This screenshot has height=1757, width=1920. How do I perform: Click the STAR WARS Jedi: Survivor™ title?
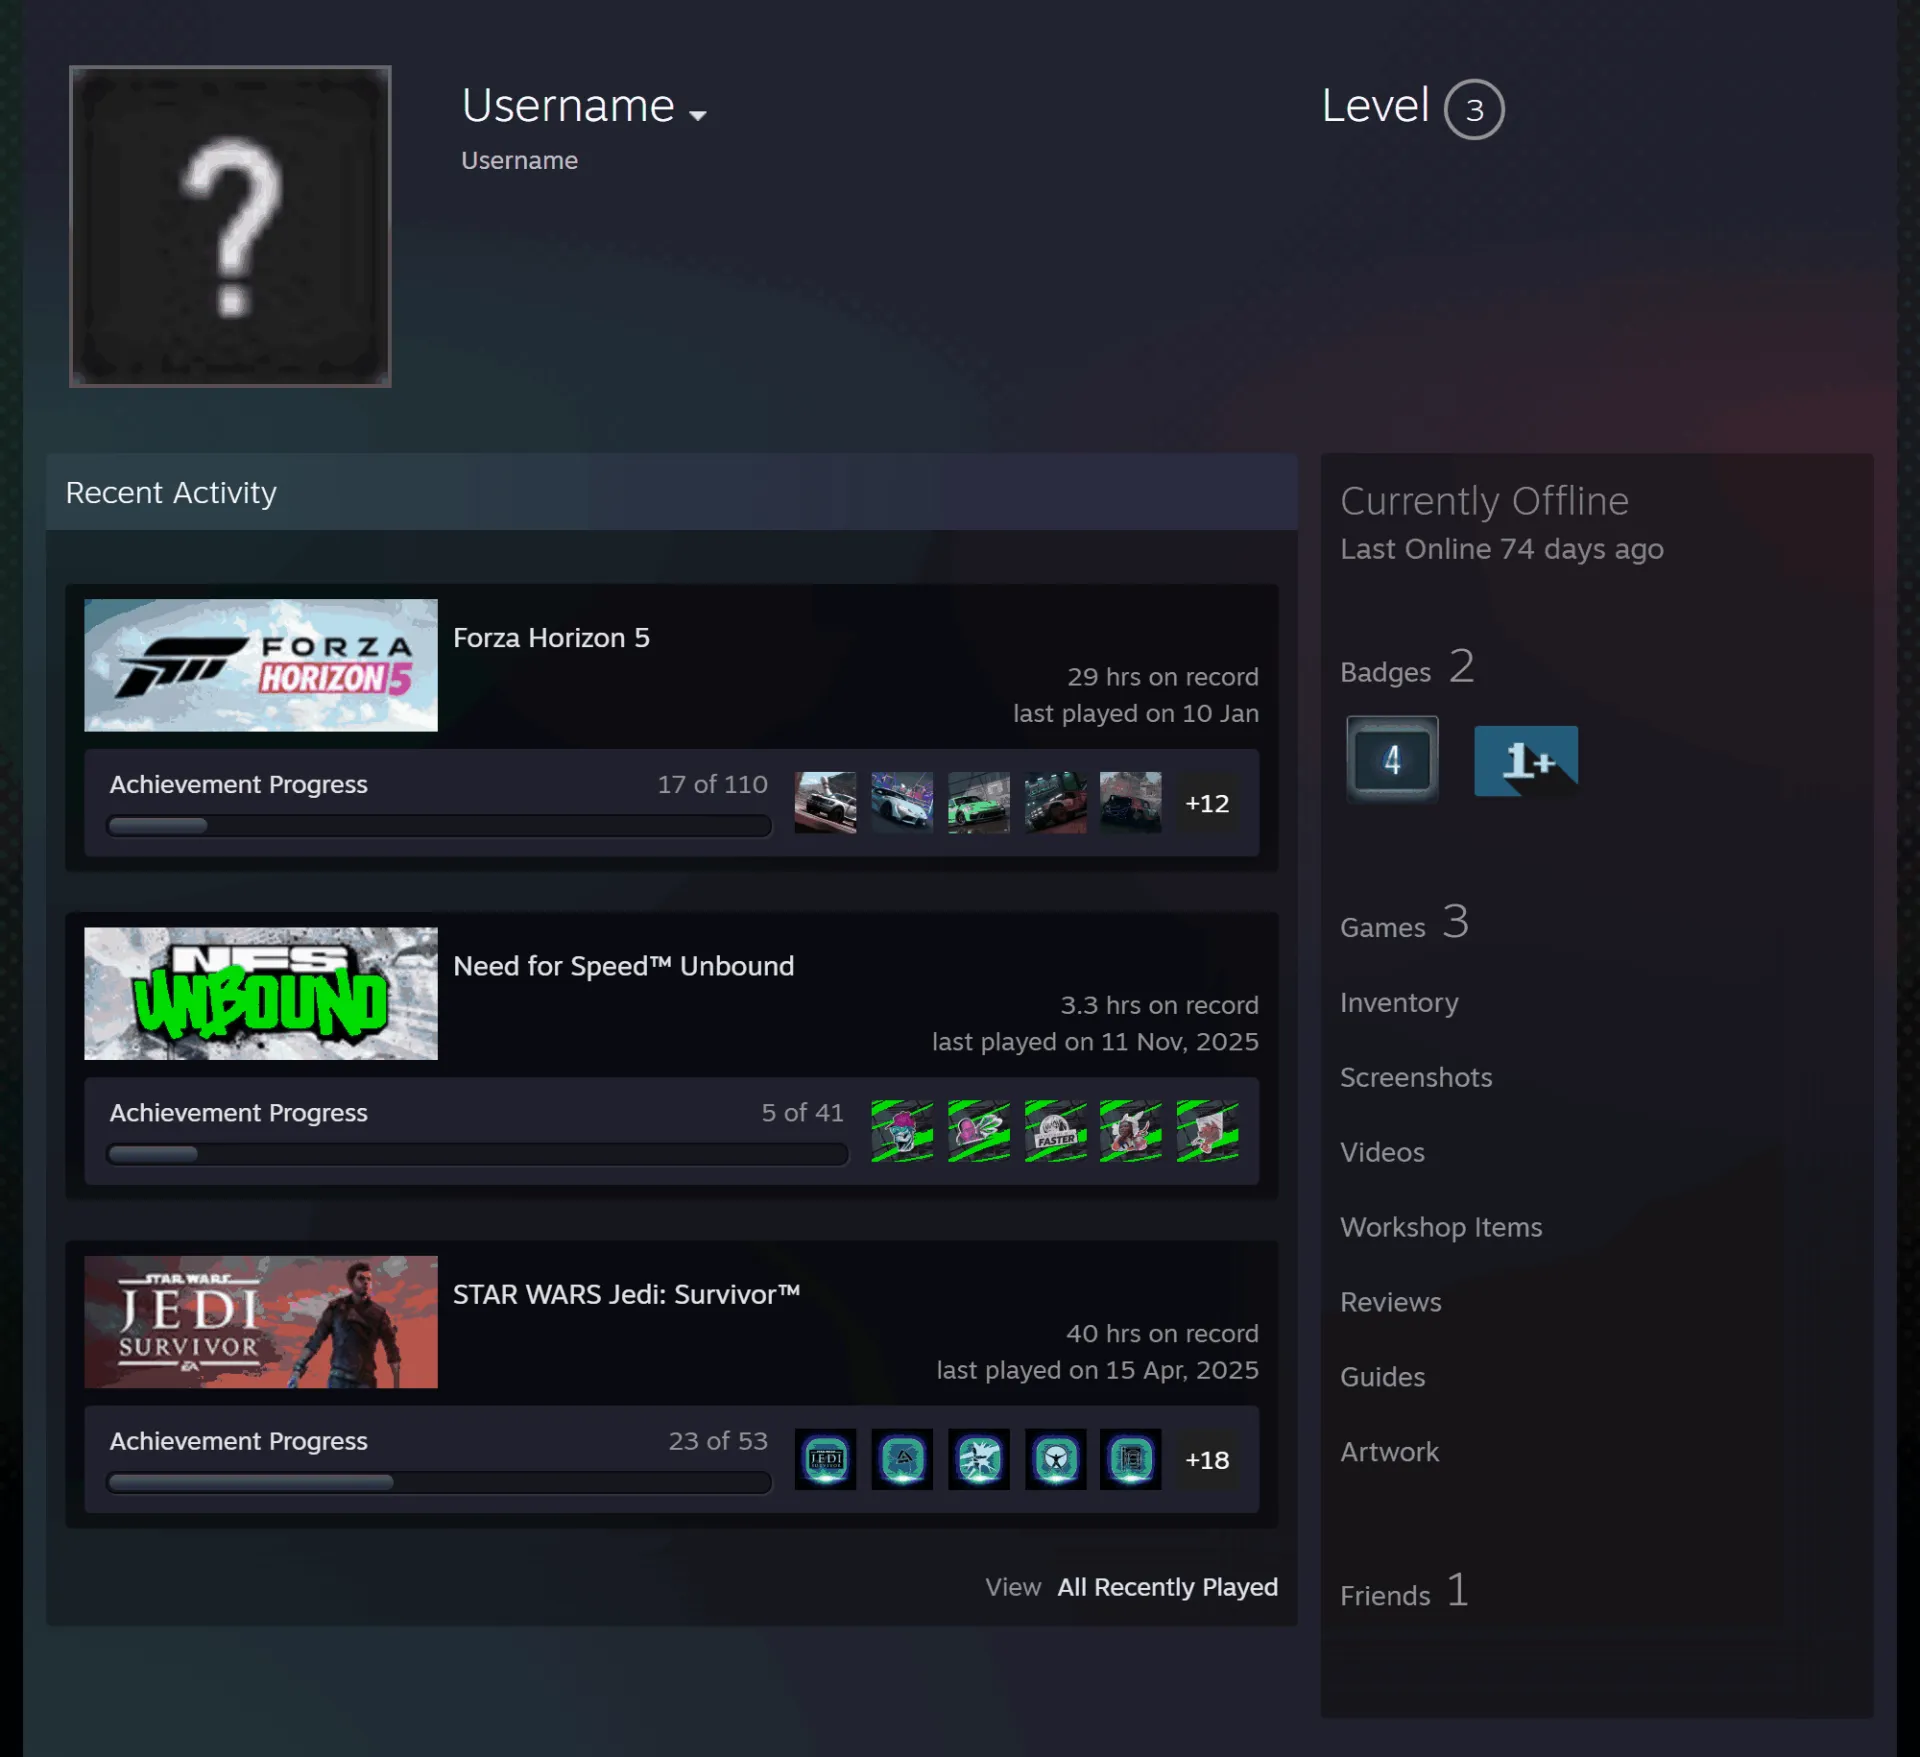click(627, 1294)
